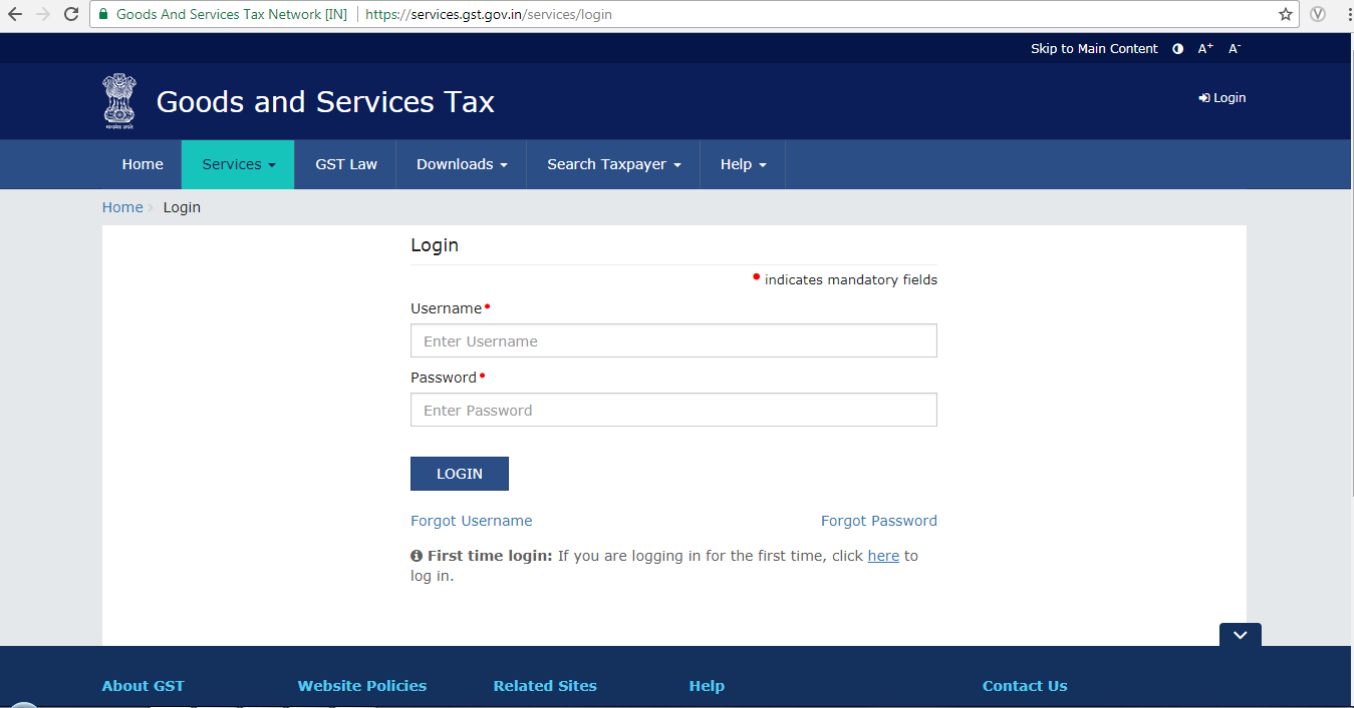Screen dimensions: 1354x708
Task: Click the Goods and Services Tax title
Action: (x=325, y=102)
